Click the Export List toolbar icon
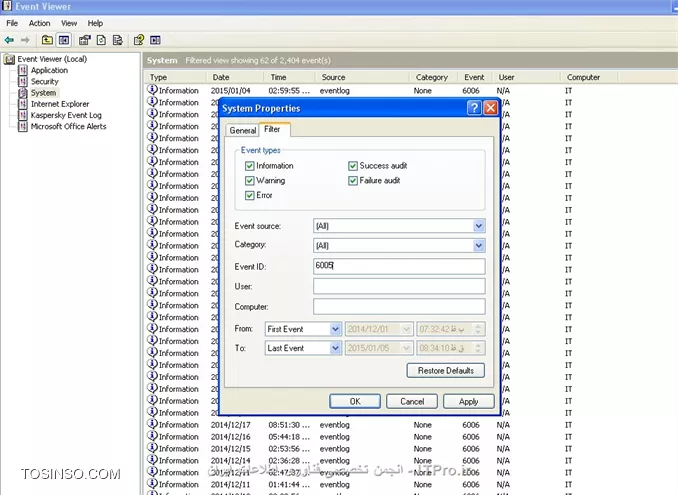The width and height of the screenshot is (678, 495). (118, 40)
